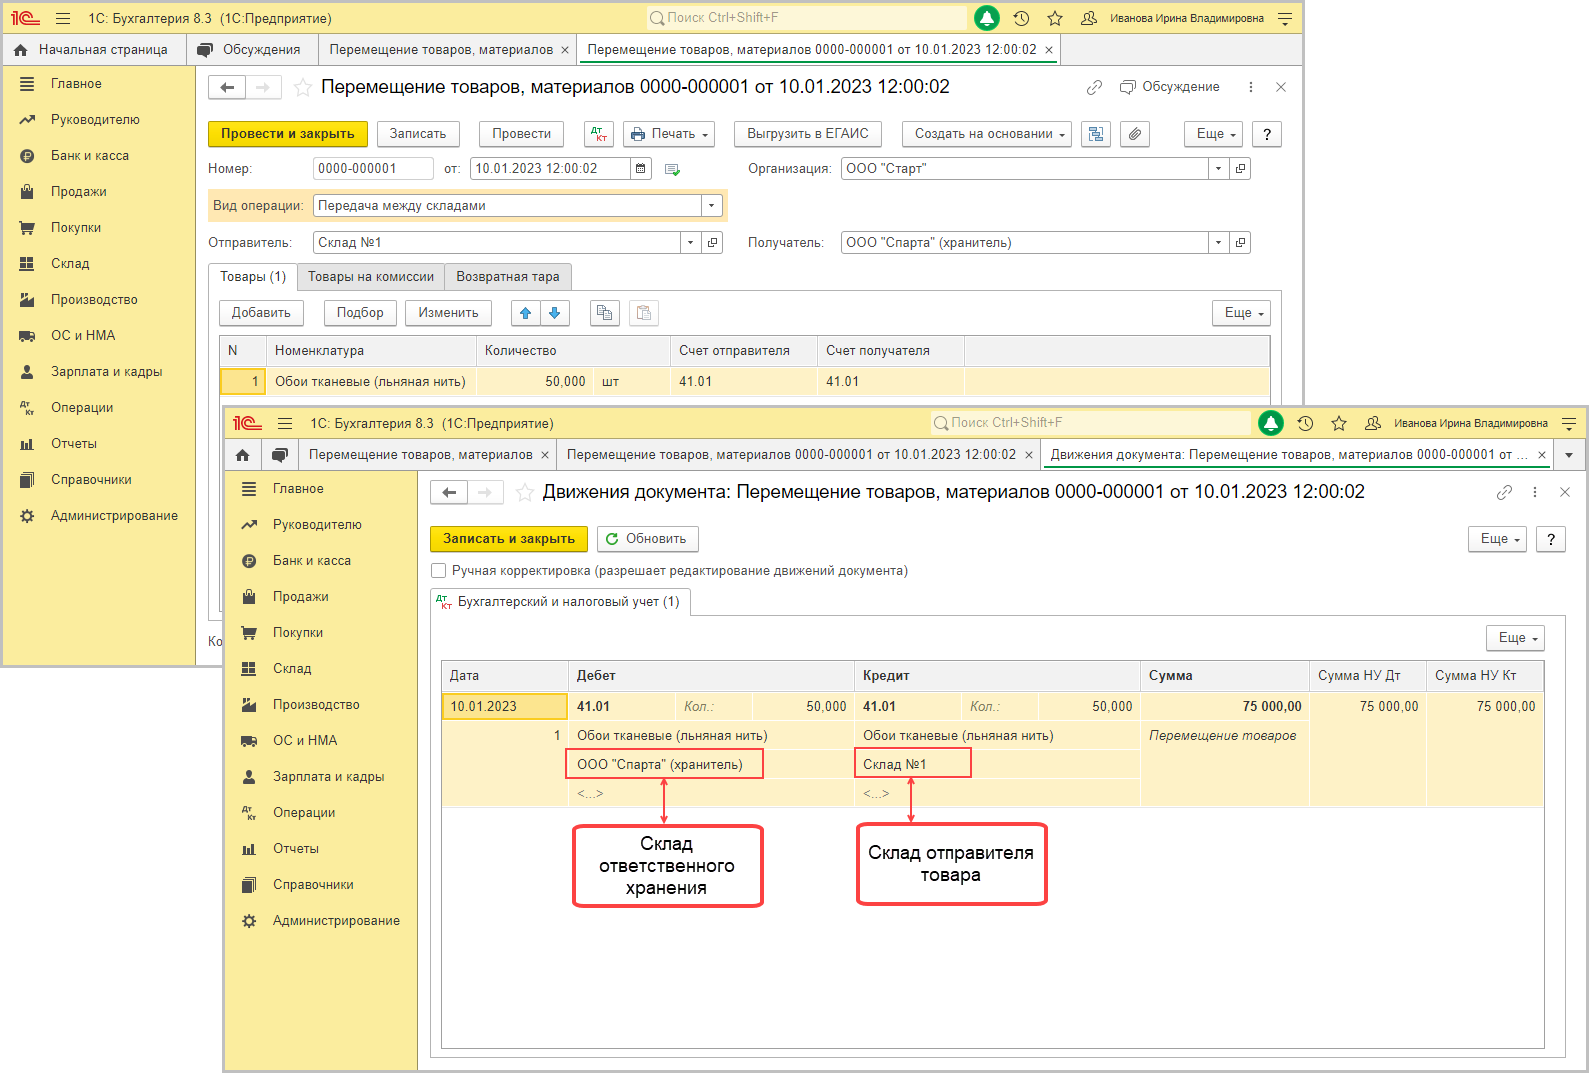Open Обсуждения tab in back window
1589x1073 pixels.
tap(251, 50)
